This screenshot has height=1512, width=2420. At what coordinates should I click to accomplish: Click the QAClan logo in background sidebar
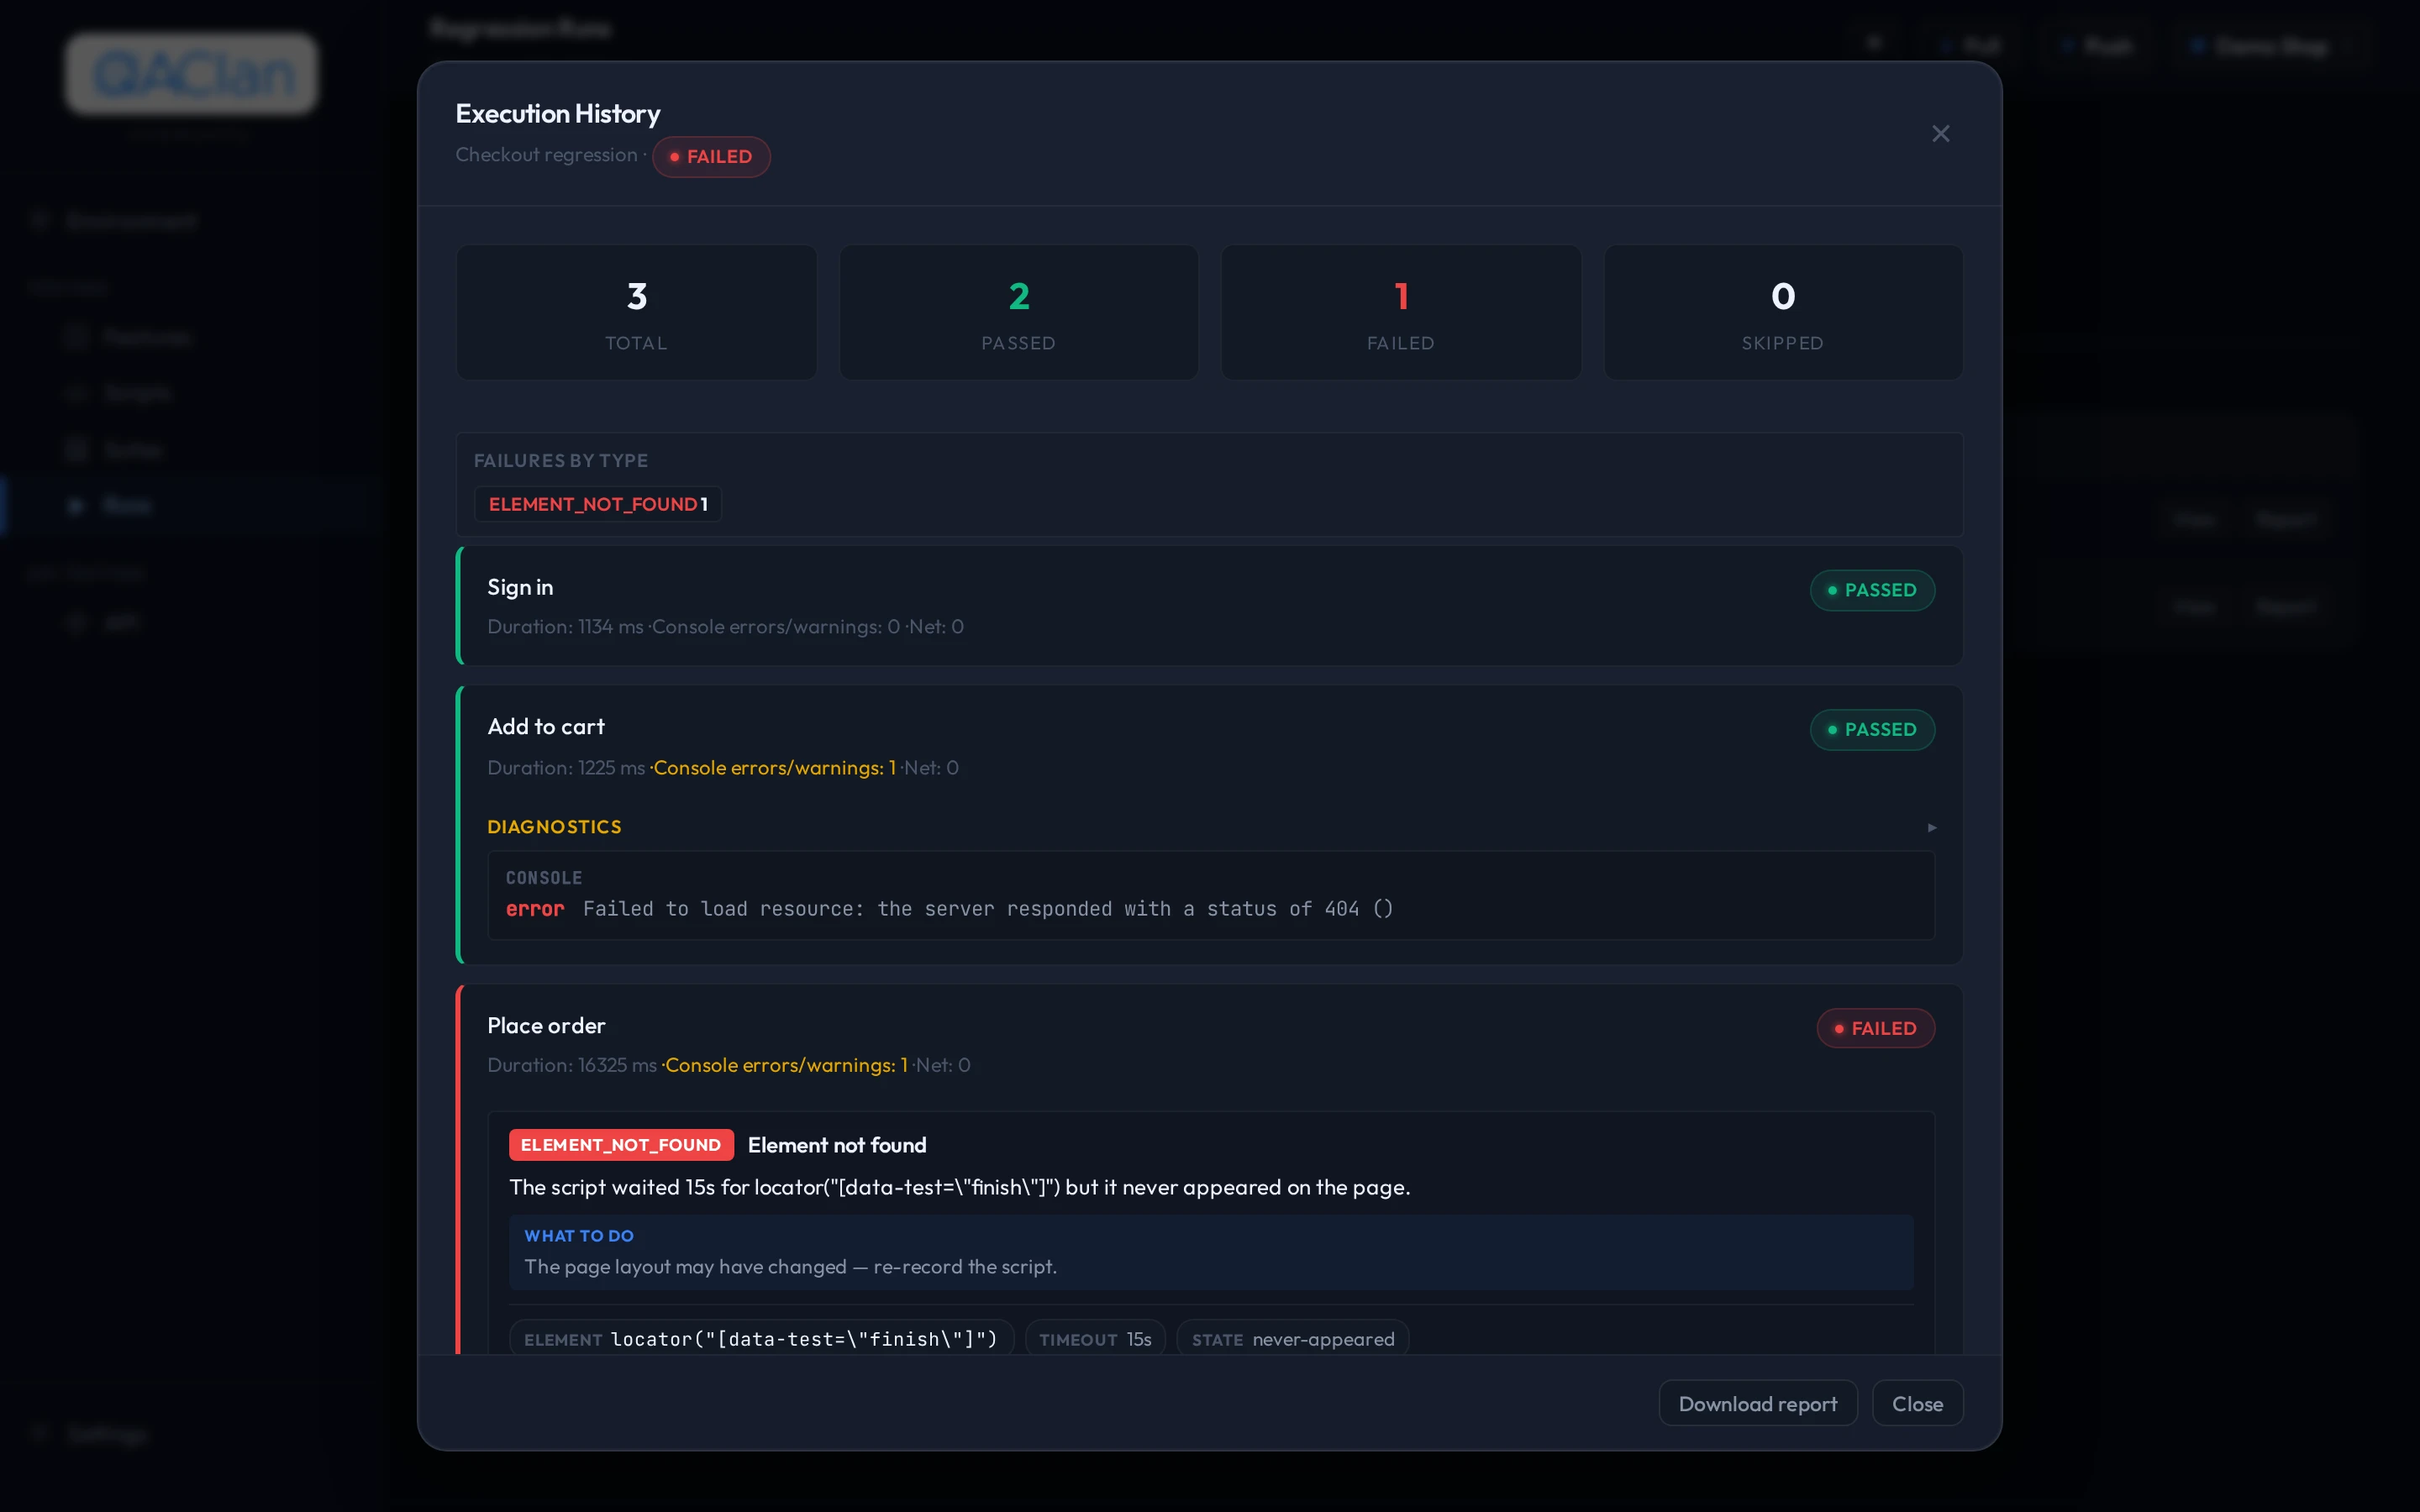pos(192,73)
